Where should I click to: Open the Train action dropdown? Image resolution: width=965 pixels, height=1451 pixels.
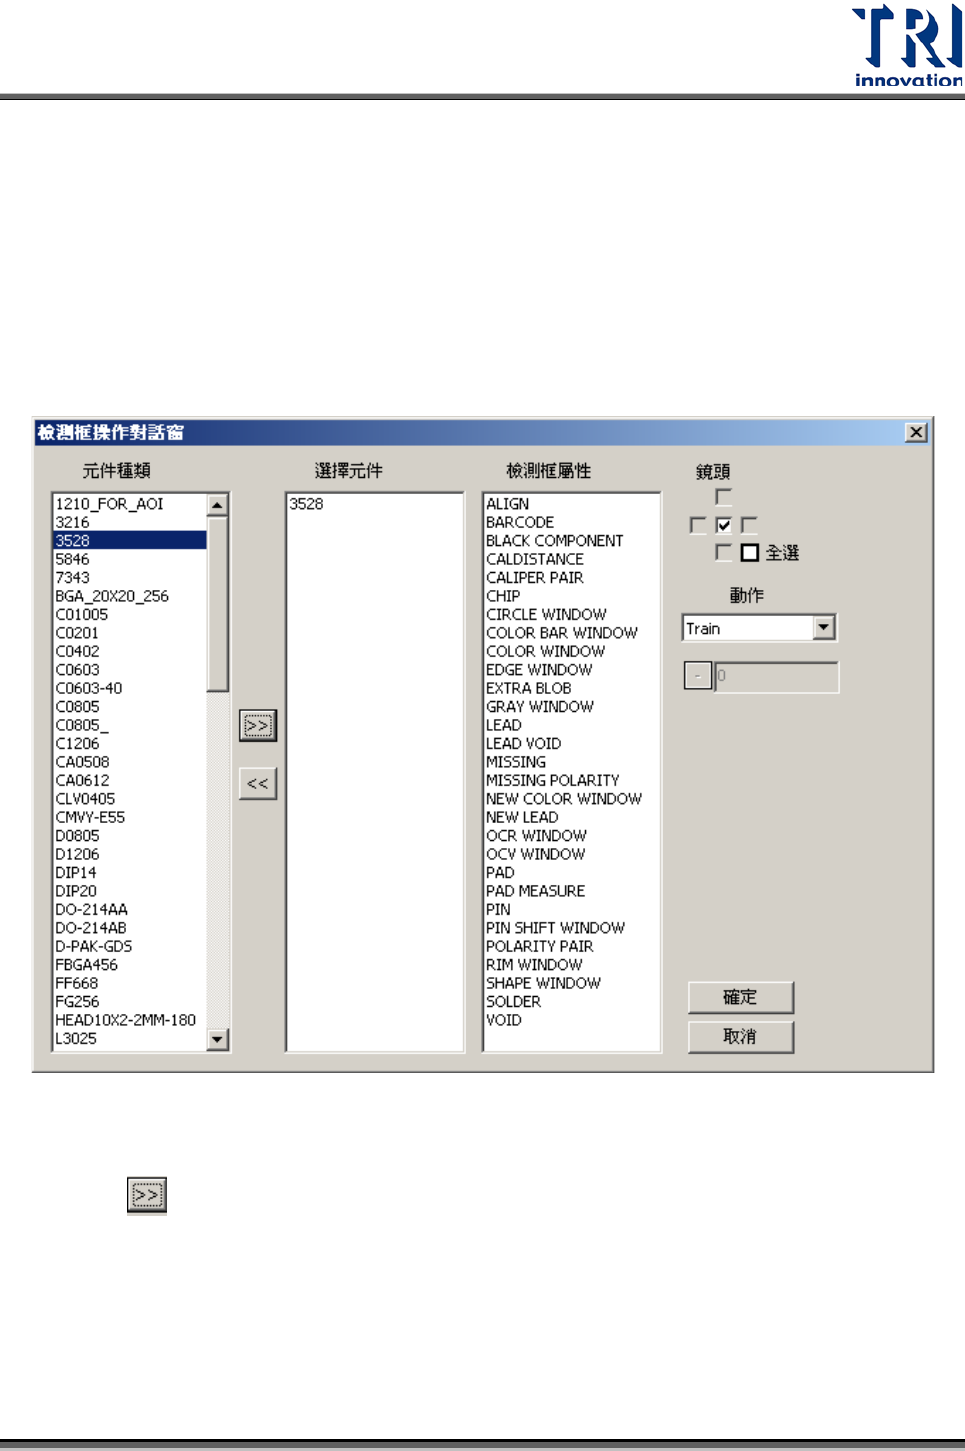[x=824, y=628]
